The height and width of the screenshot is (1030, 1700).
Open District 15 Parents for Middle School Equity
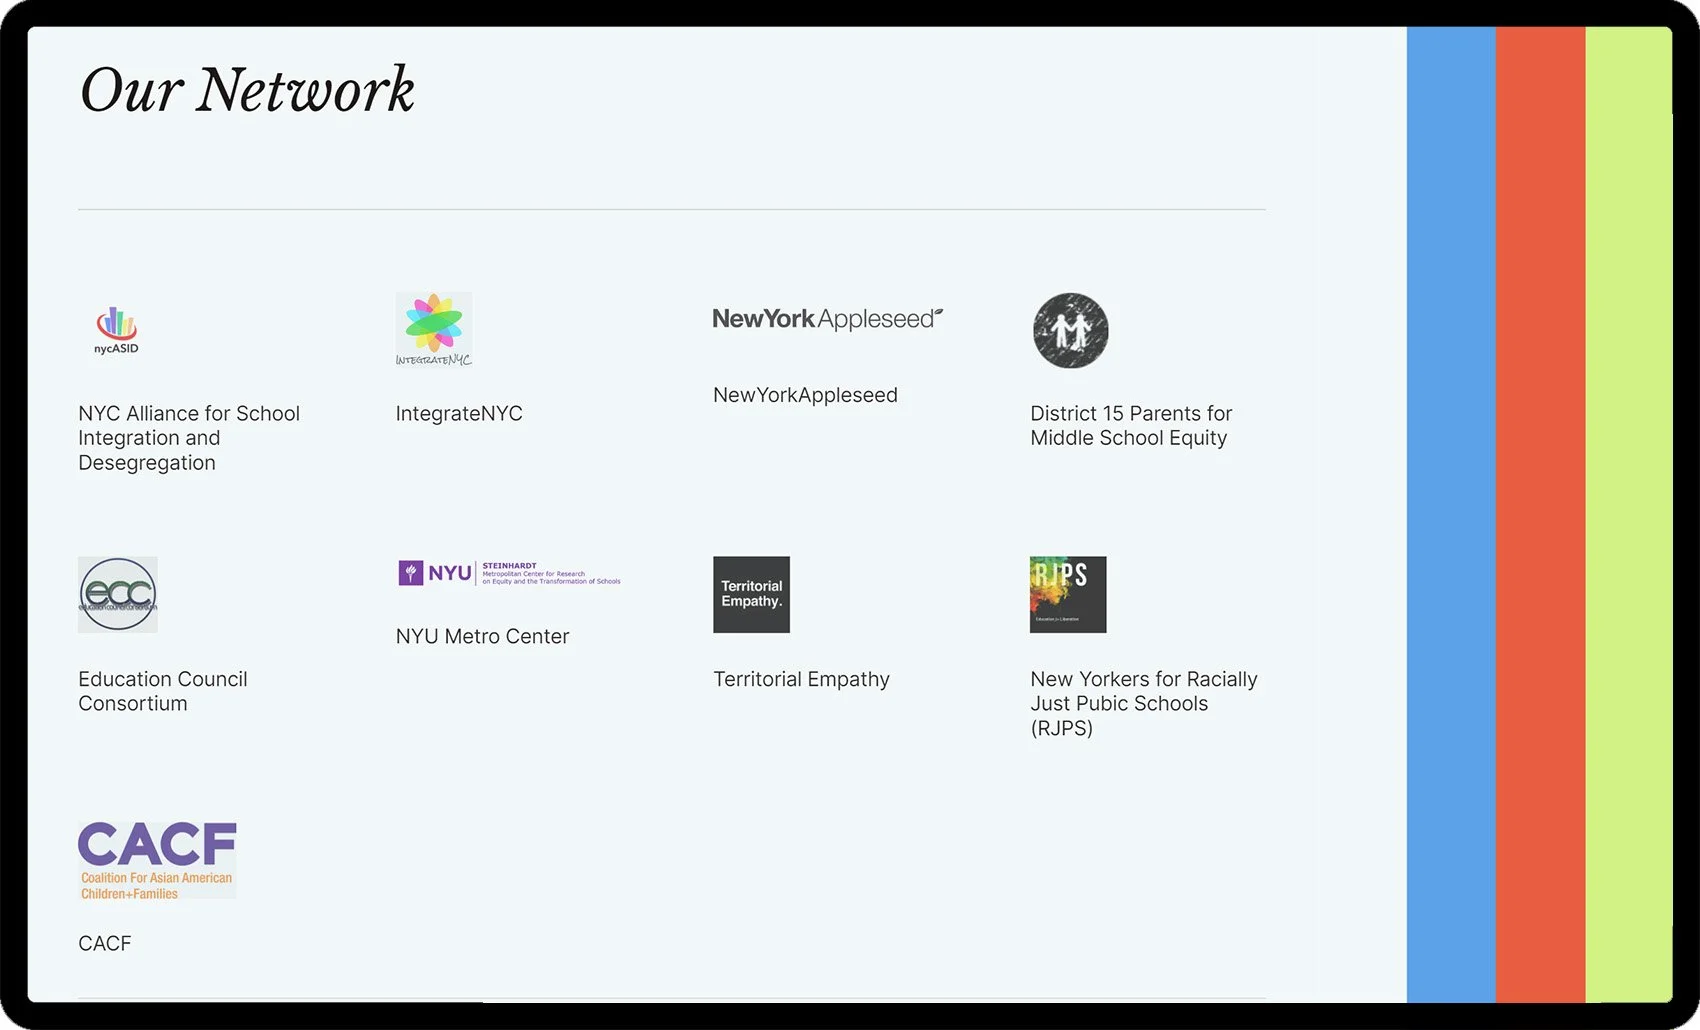point(1131,425)
